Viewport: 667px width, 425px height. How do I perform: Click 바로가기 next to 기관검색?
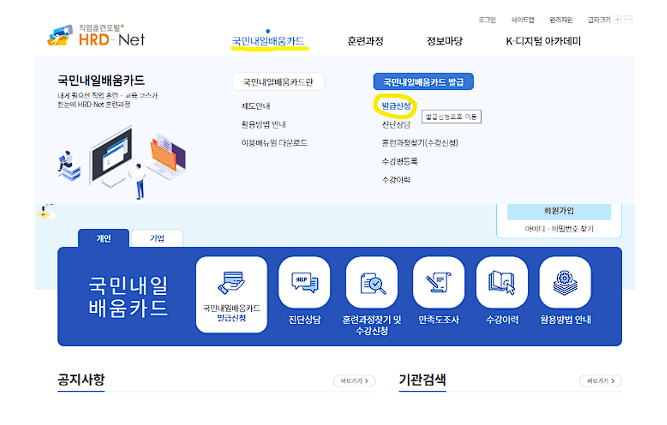tap(601, 381)
